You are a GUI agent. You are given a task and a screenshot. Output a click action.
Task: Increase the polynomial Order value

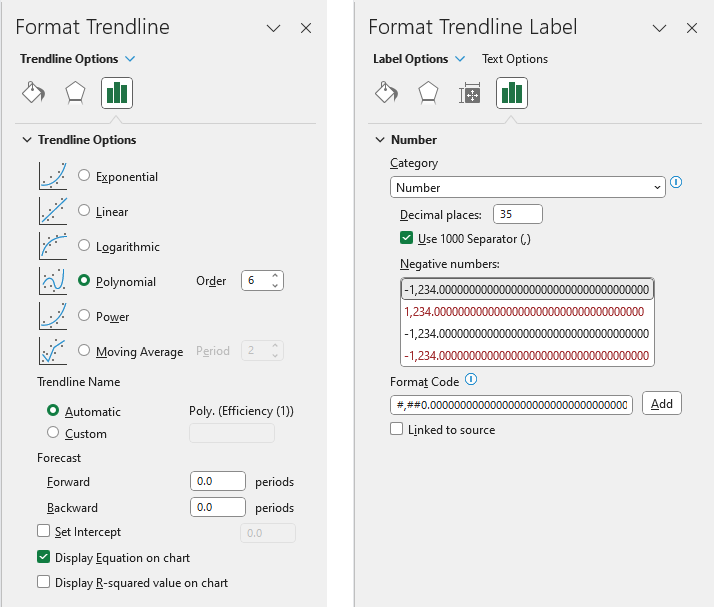(x=276, y=276)
